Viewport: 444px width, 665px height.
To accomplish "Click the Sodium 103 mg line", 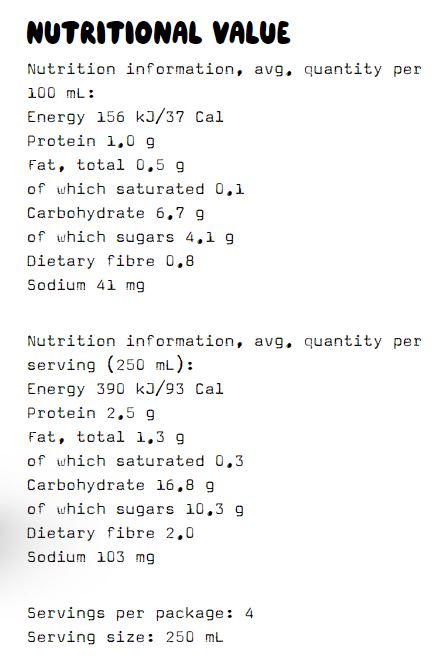I will coord(91,557).
